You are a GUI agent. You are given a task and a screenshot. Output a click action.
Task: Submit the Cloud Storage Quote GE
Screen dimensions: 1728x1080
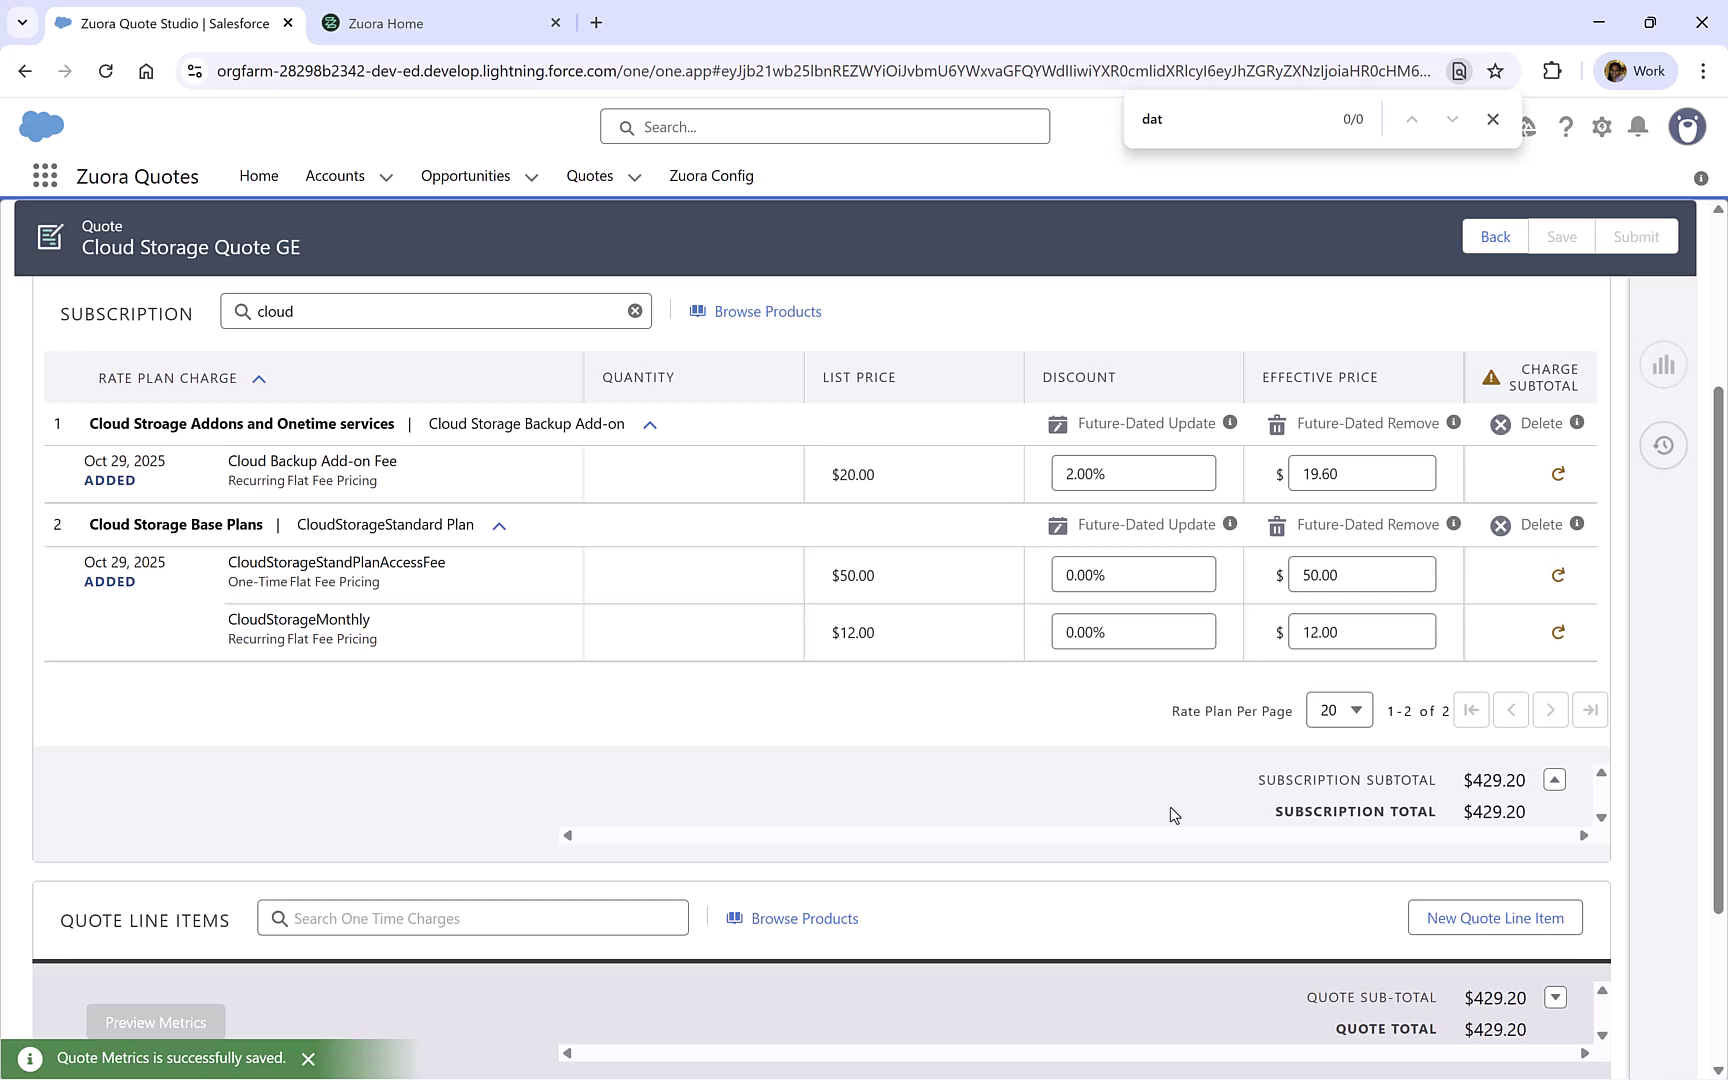[1636, 236]
